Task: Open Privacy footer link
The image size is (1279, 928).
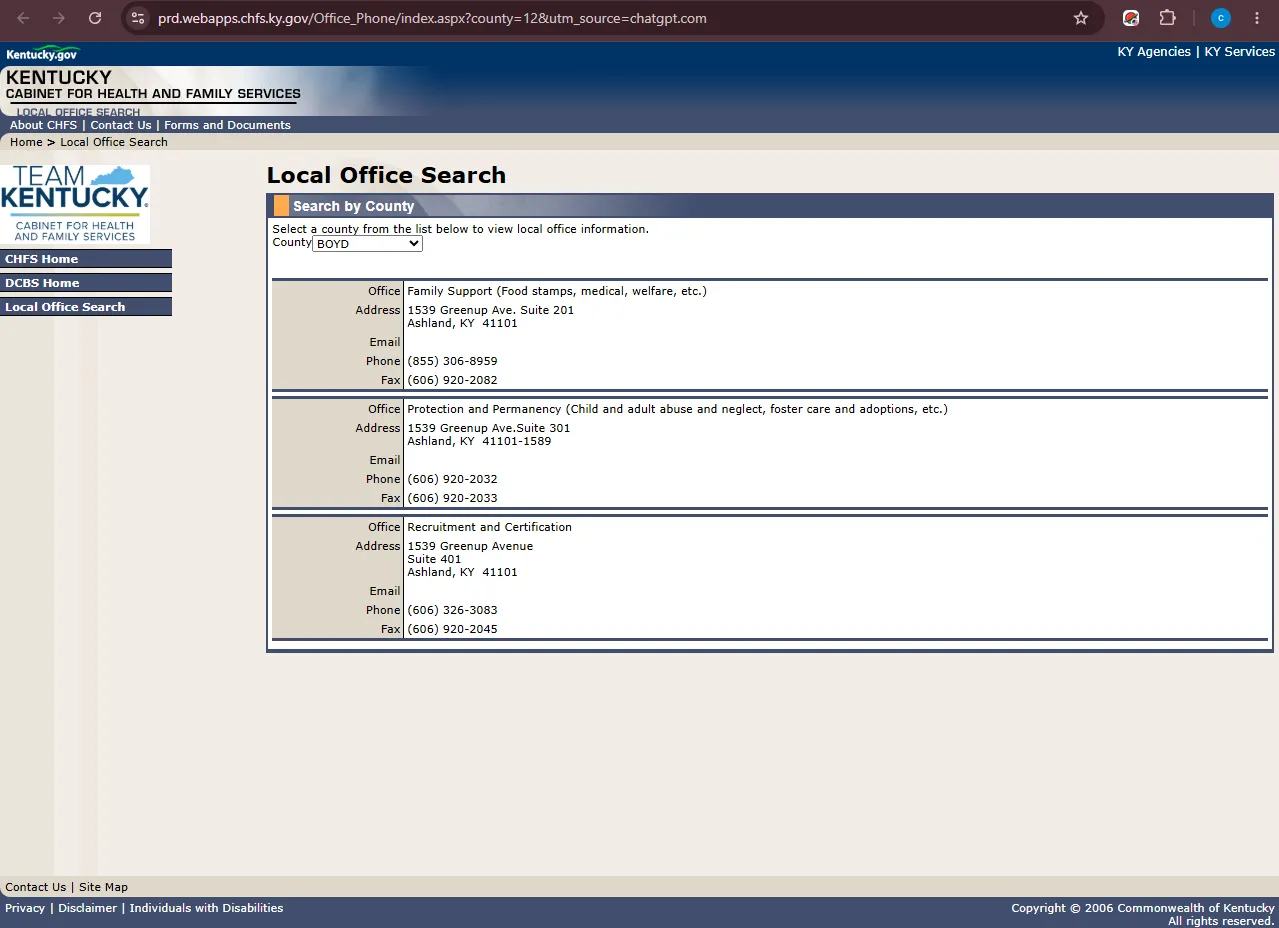Action: coord(25,908)
